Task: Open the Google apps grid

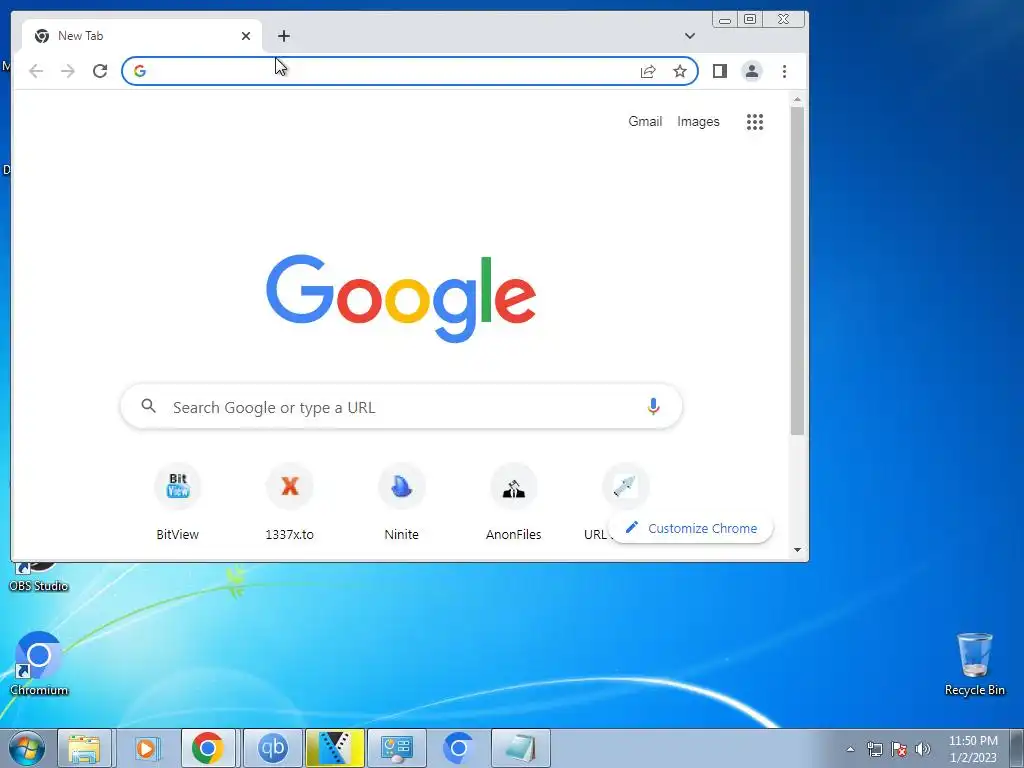Action: click(x=755, y=121)
